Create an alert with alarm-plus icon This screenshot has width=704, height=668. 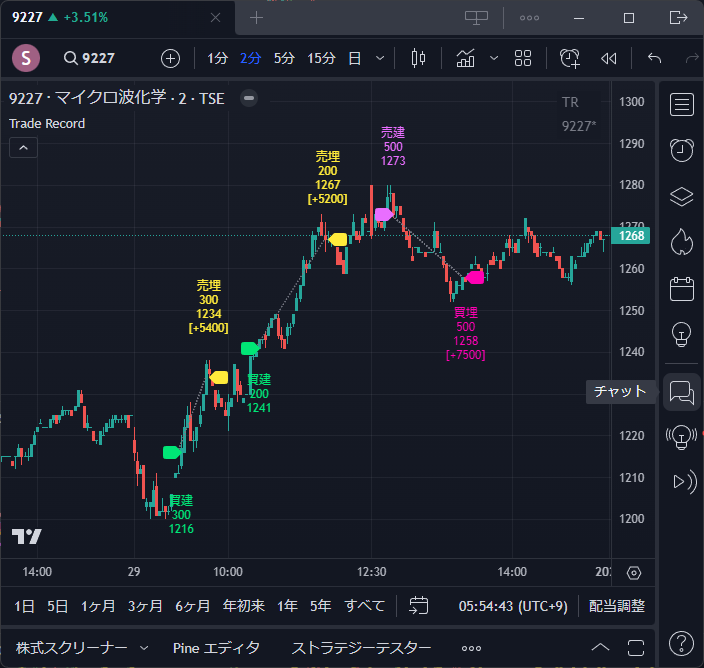click(x=570, y=58)
